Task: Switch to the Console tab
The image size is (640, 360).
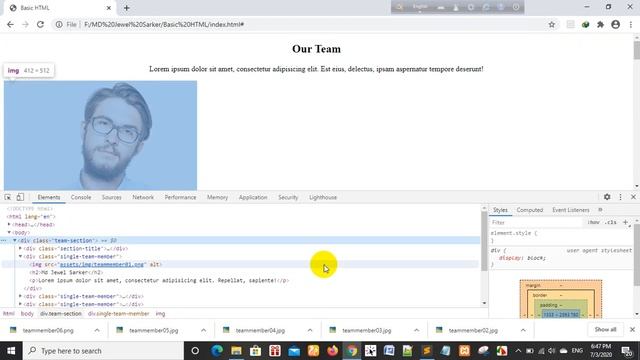Action: tap(81, 197)
